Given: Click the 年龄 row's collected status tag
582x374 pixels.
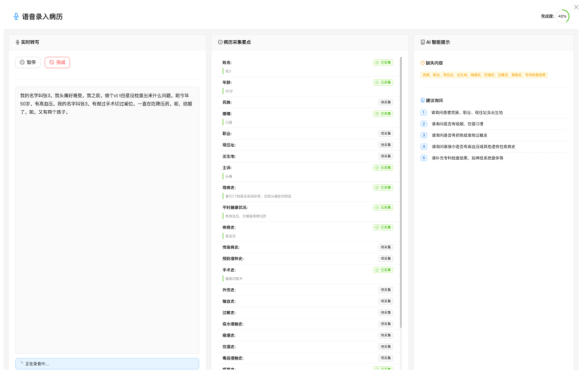Looking at the screenshot, I should click(383, 82).
